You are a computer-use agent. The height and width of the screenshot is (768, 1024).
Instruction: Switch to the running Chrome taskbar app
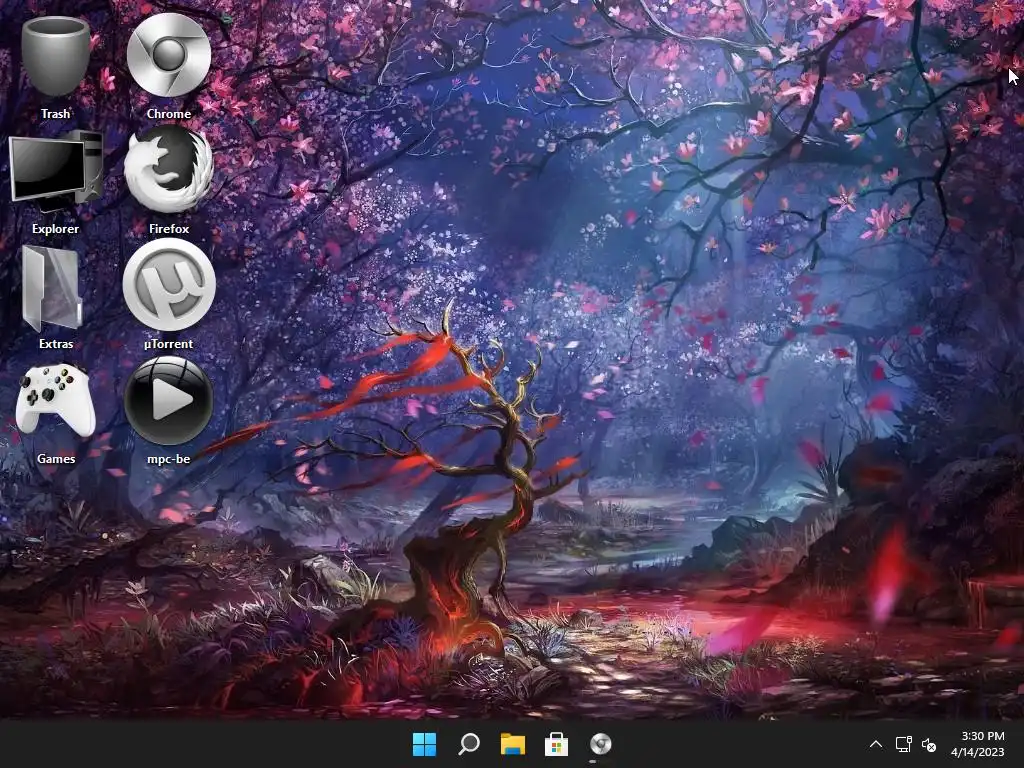click(601, 744)
